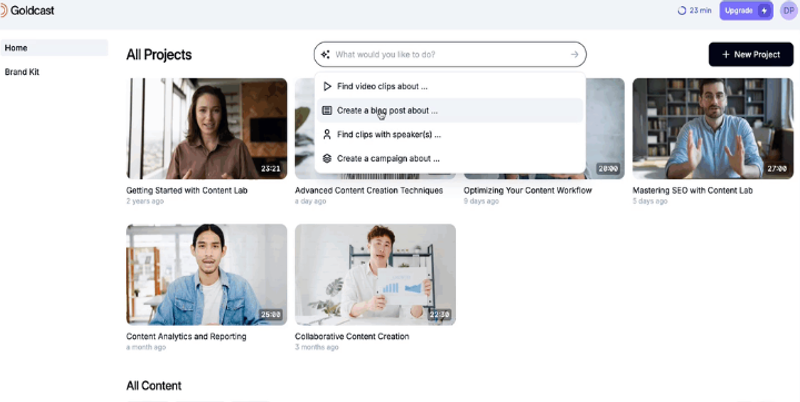Choose 'Create a campaign about ...' suggestion
The image size is (800, 402).
point(388,158)
